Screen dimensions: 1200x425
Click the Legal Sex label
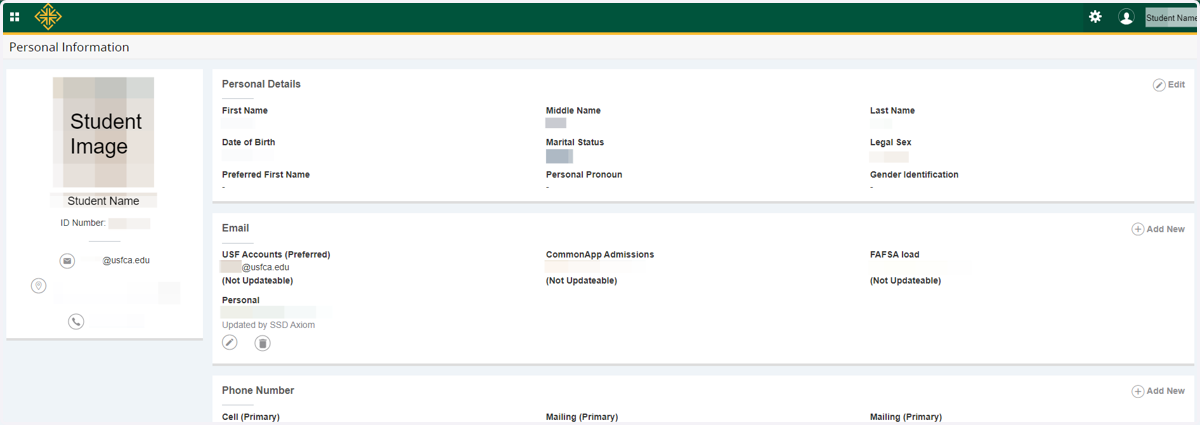click(x=891, y=143)
